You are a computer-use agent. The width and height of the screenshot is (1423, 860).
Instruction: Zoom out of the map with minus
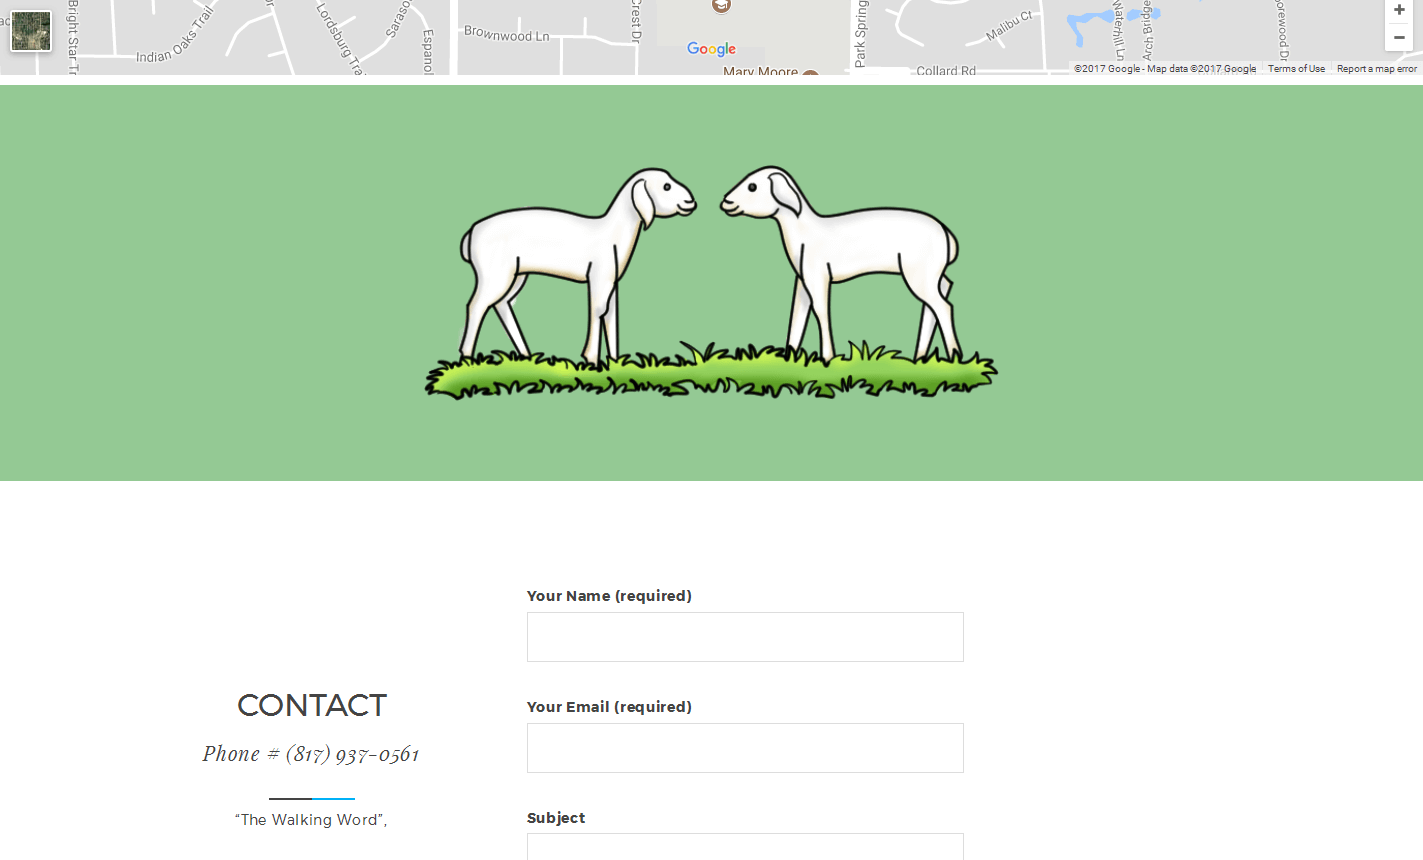pos(1399,38)
